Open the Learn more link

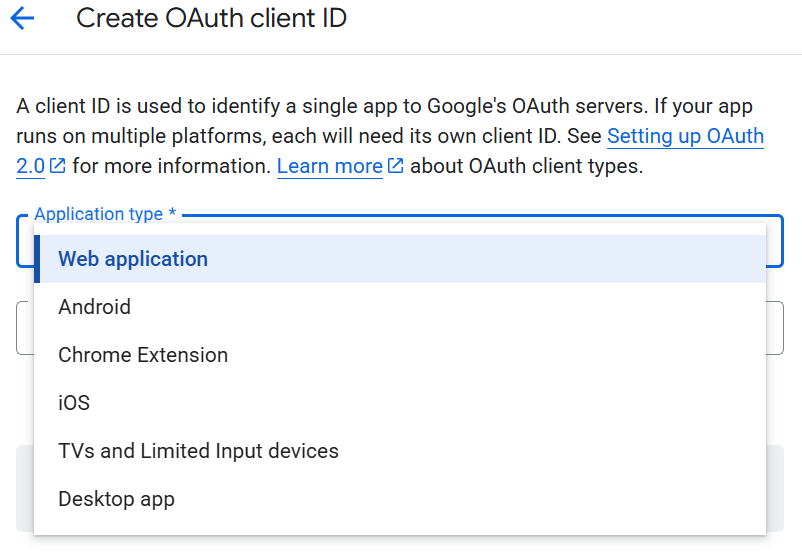[x=330, y=166]
